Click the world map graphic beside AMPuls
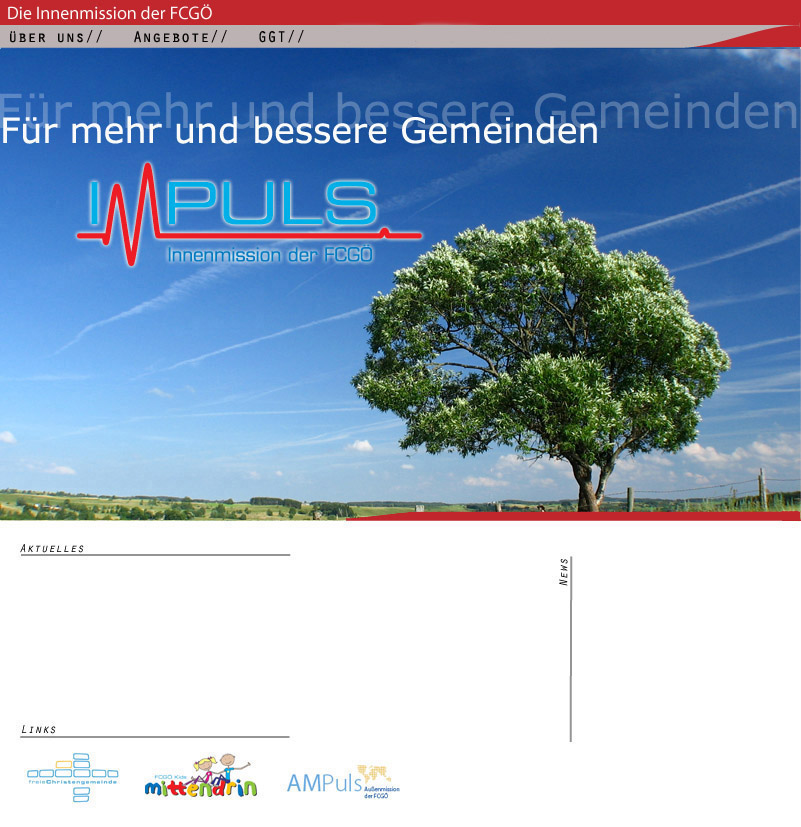The height and width of the screenshot is (827, 801). coord(378,773)
